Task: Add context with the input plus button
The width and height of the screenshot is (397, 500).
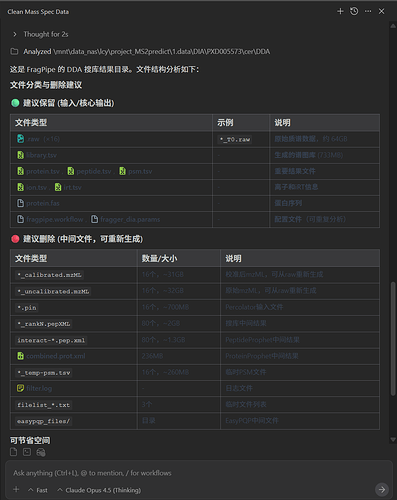Action: (x=16, y=489)
